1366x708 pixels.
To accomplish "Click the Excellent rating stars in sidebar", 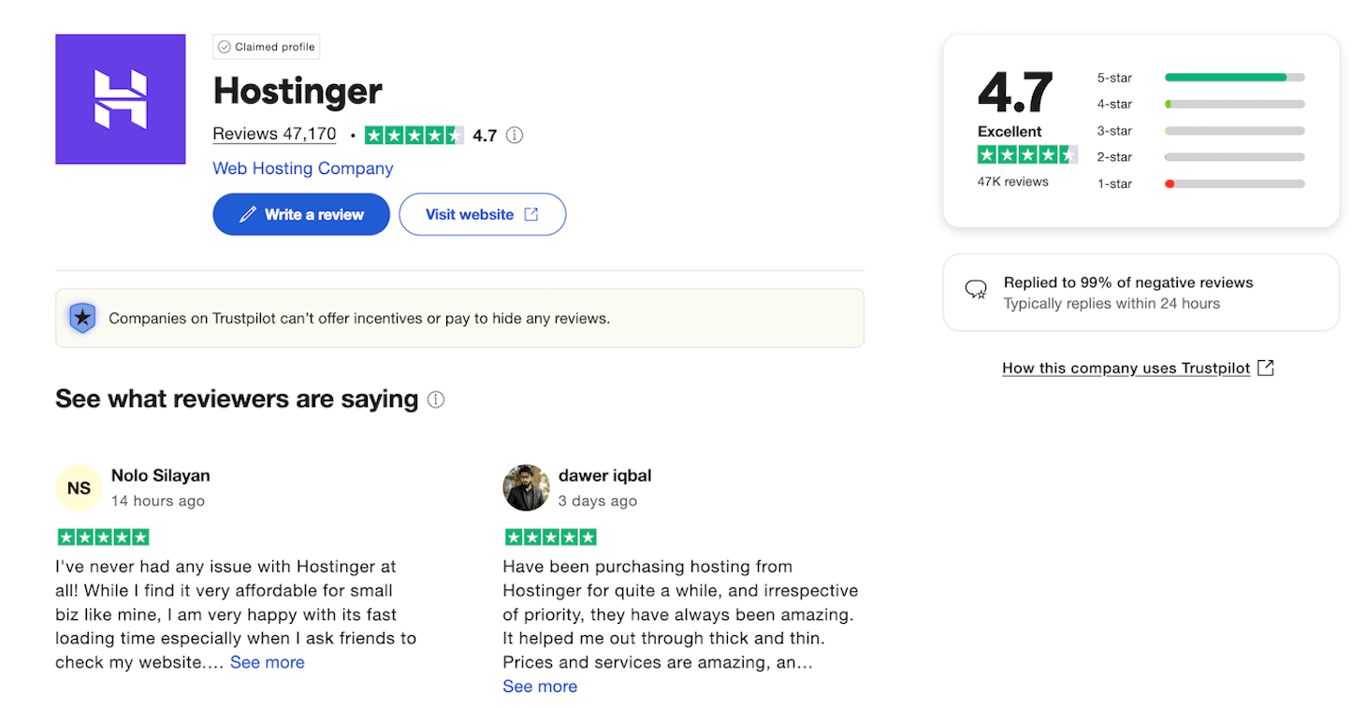I will click(1027, 154).
